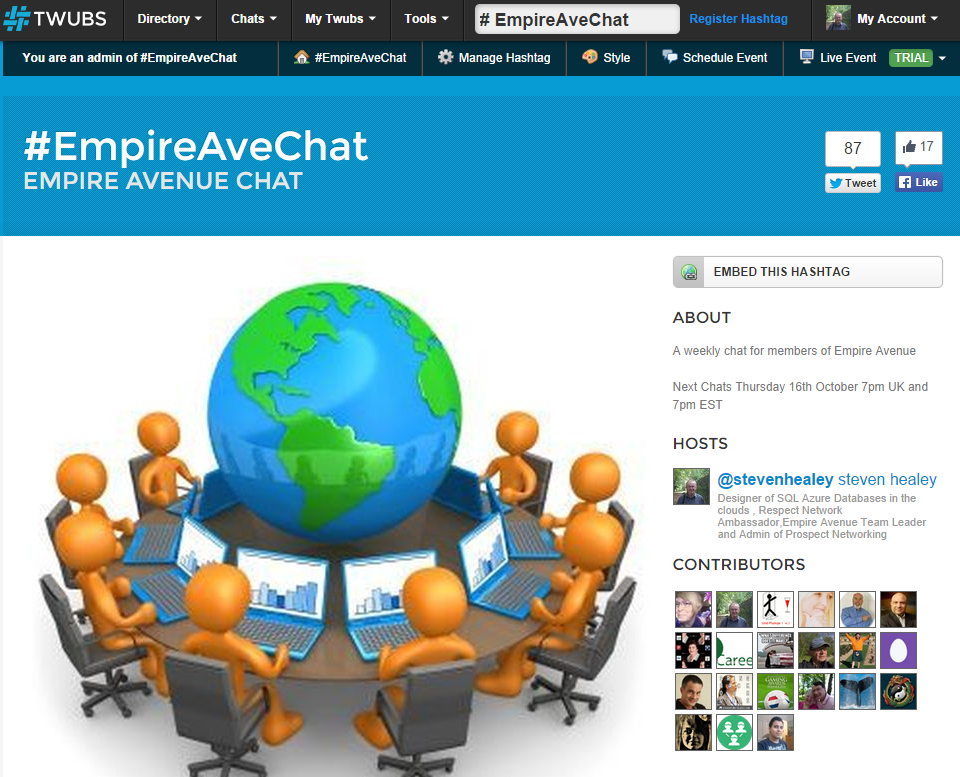
Task: Expand the arrow next to the TRIAL badge
Action: pos(942,58)
